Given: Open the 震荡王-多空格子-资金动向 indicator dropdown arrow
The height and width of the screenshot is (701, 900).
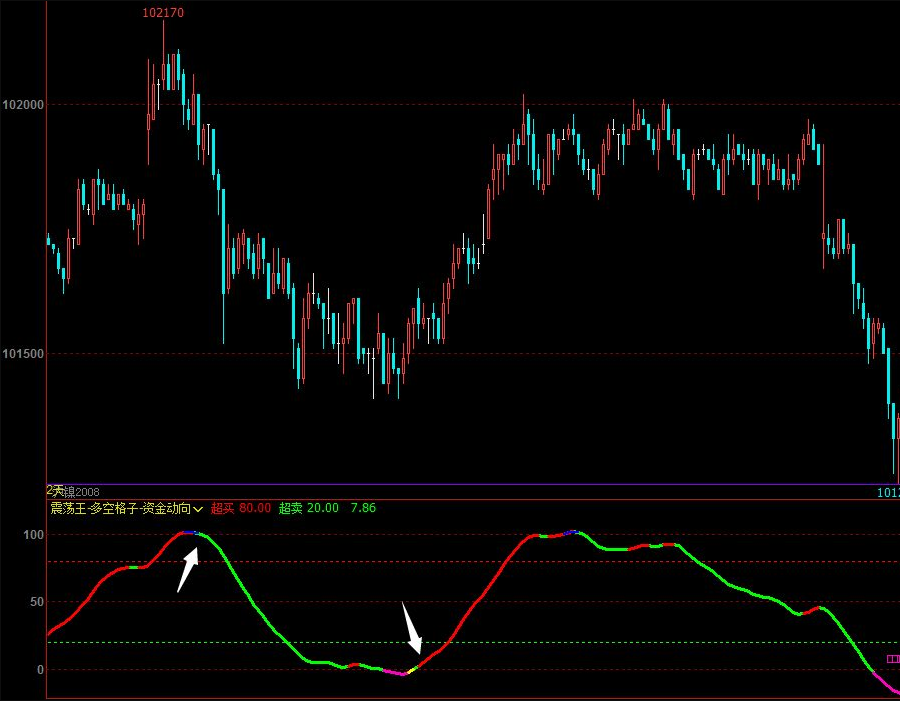Looking at the screenshot, I should tap(198, 509).
